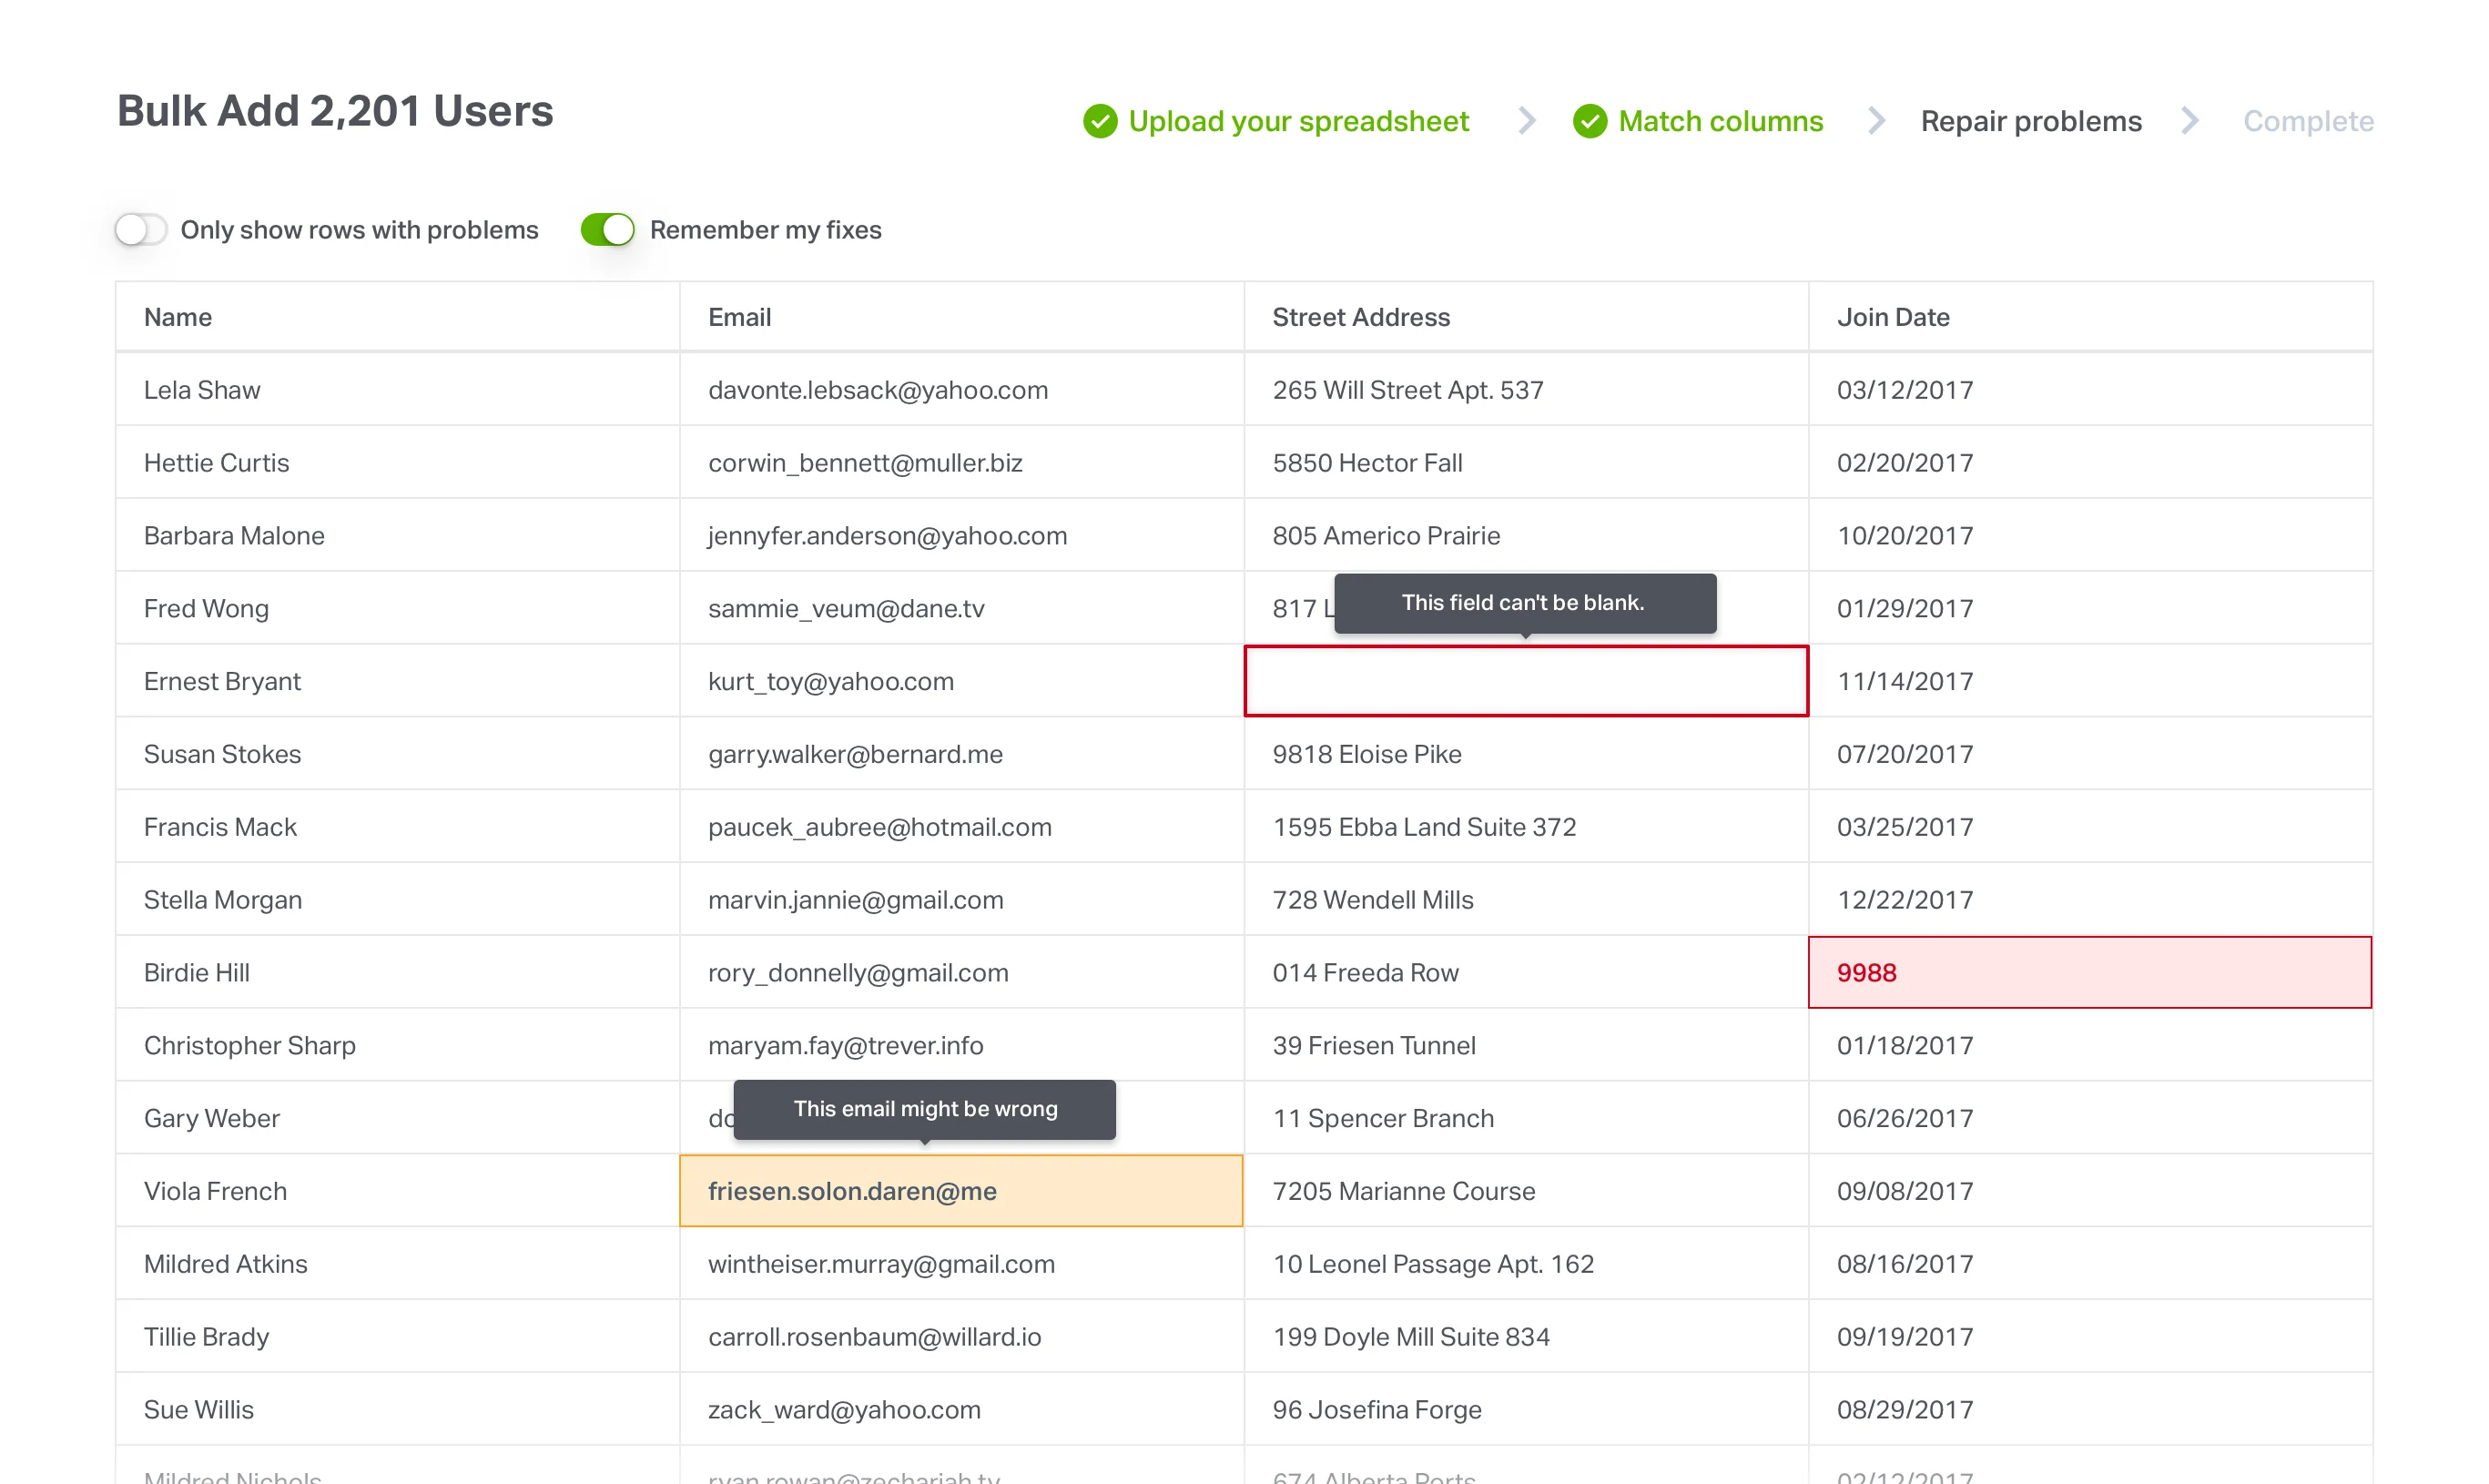Click chevron after Upload your spreadsheet step
This screenshot has height=1484, width=2489.
pos(1526,121)
